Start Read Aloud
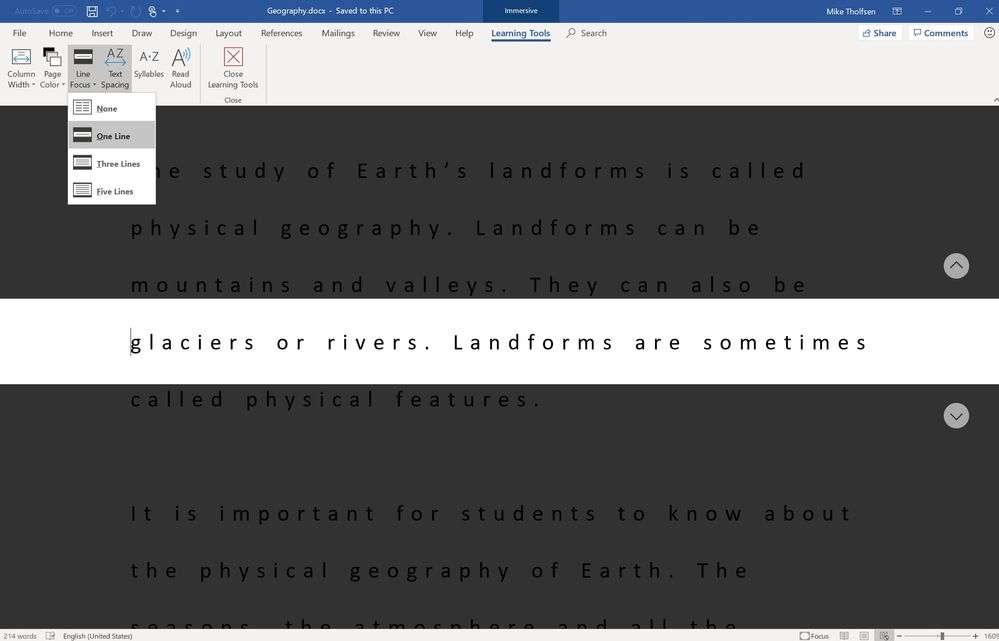 pyautogui.click(x=180, y=68)
